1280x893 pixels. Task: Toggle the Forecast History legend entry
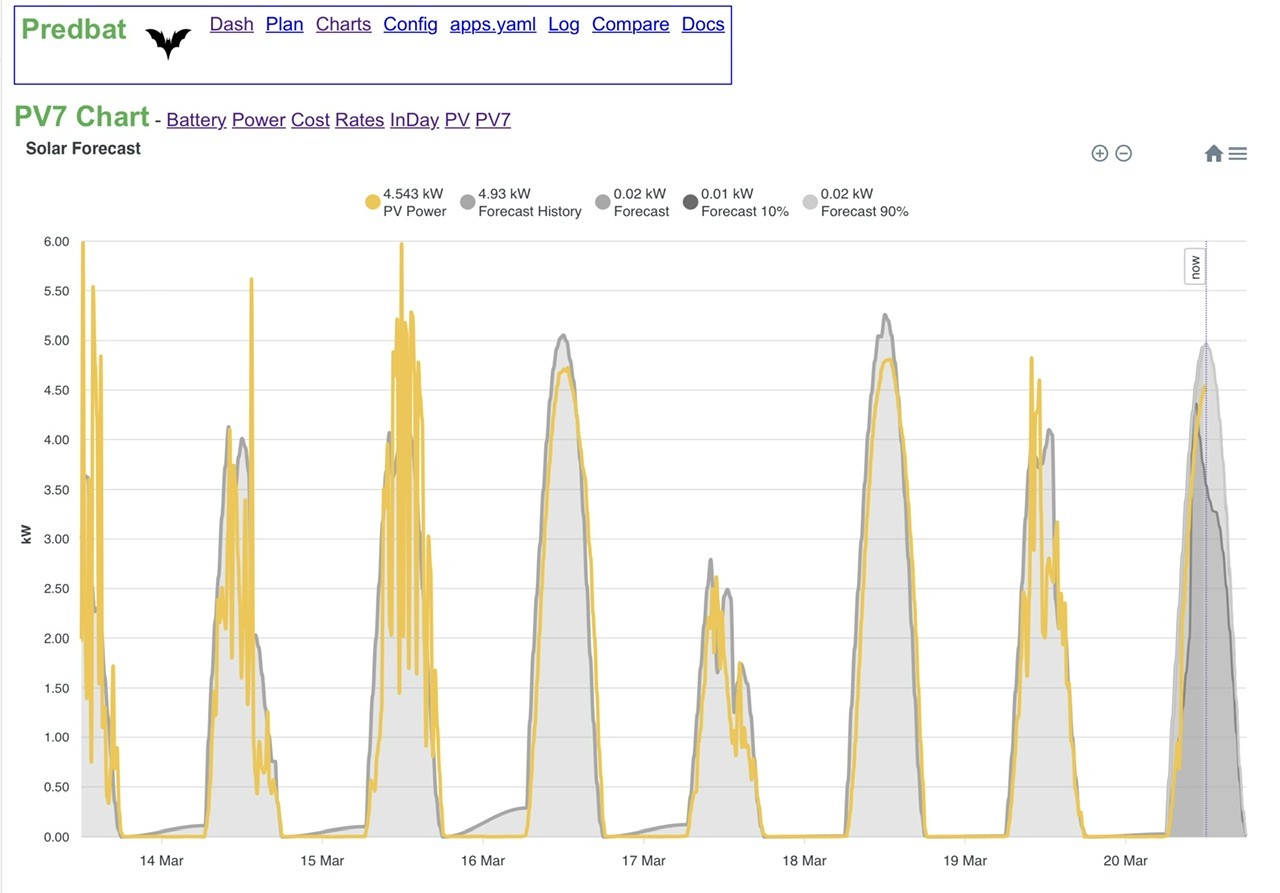click(x=520, y=203)
